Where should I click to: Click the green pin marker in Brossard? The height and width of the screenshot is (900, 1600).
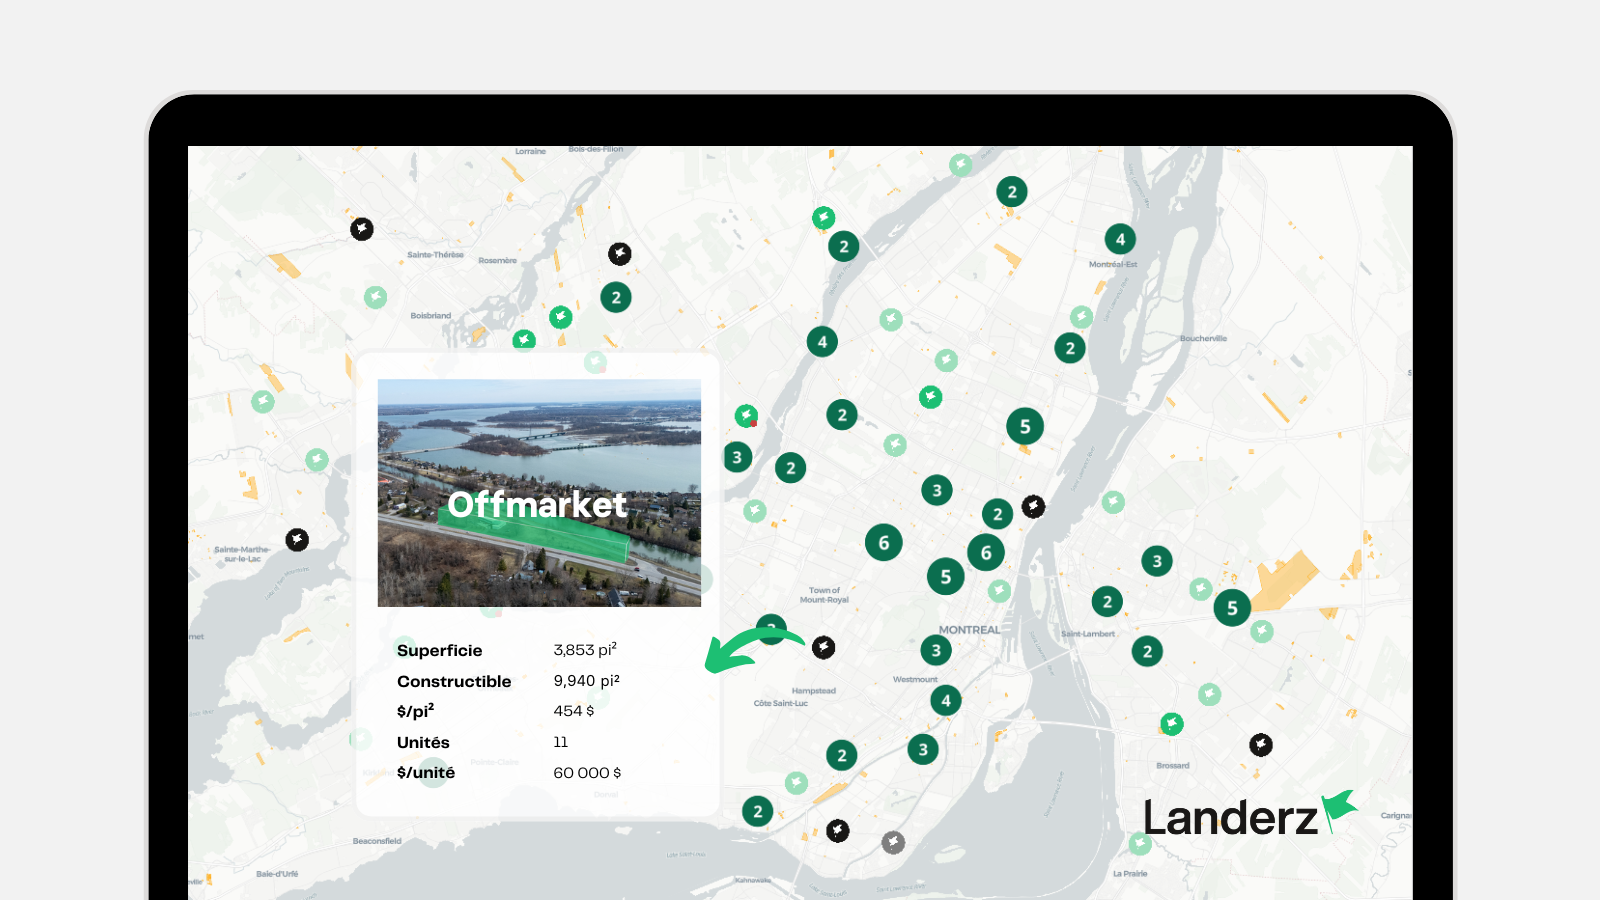tap(1170, 724)
